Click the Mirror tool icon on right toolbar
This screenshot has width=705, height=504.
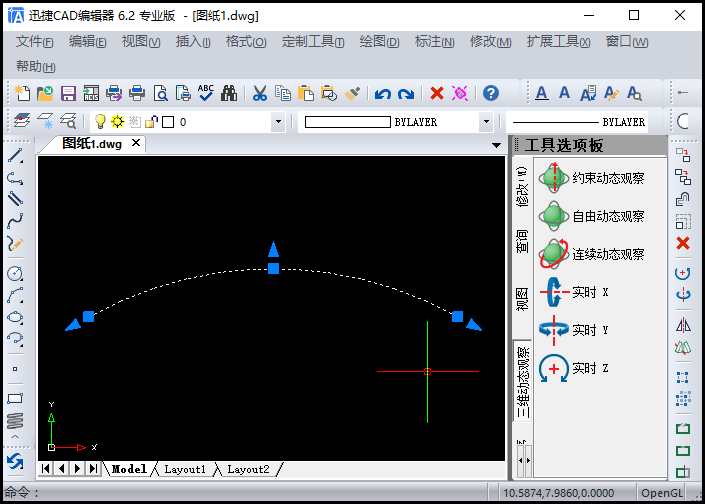[x=683, y=325]
